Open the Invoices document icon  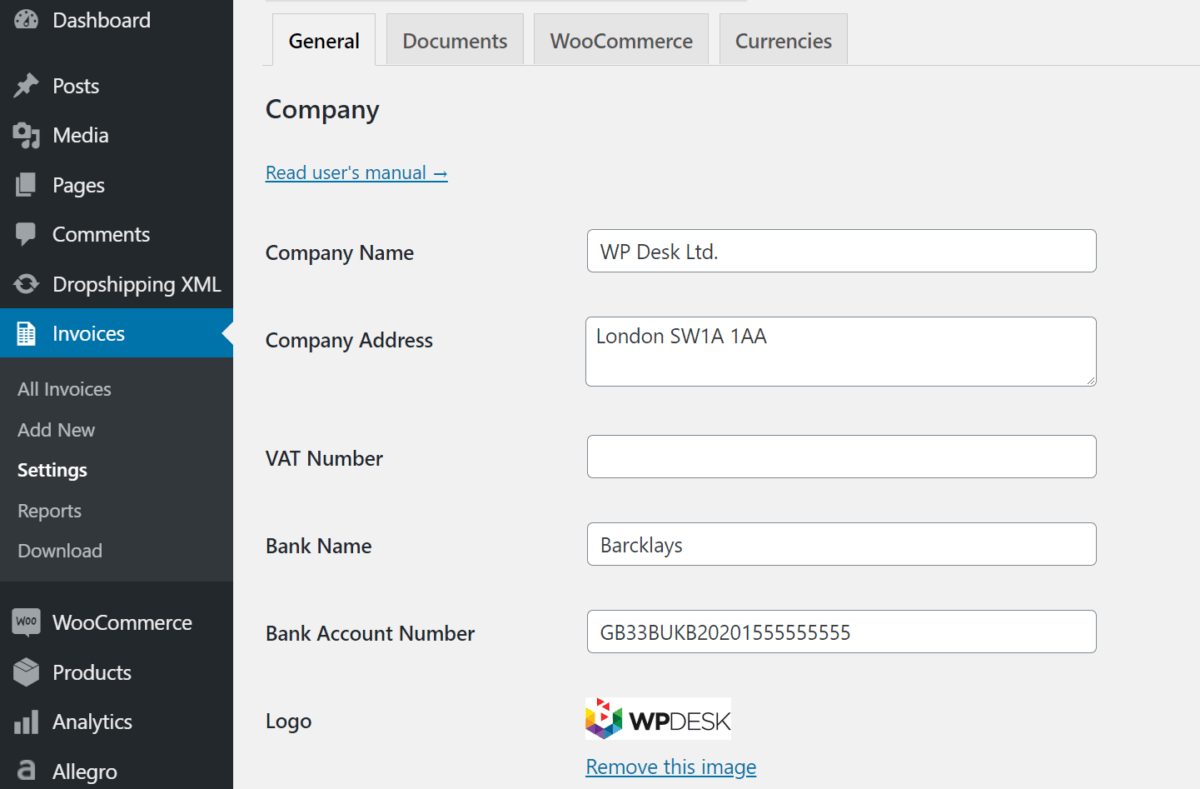[25, 333]
